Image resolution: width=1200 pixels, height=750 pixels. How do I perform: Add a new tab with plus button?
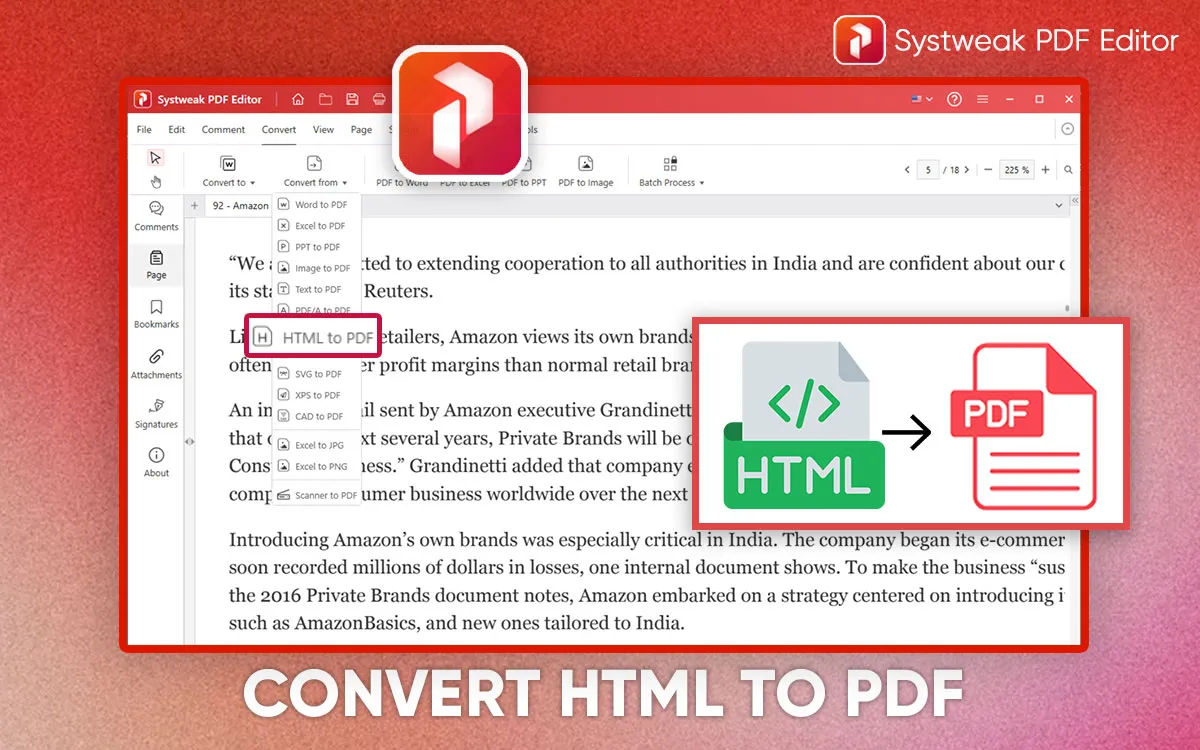click(x=195, y=206)
